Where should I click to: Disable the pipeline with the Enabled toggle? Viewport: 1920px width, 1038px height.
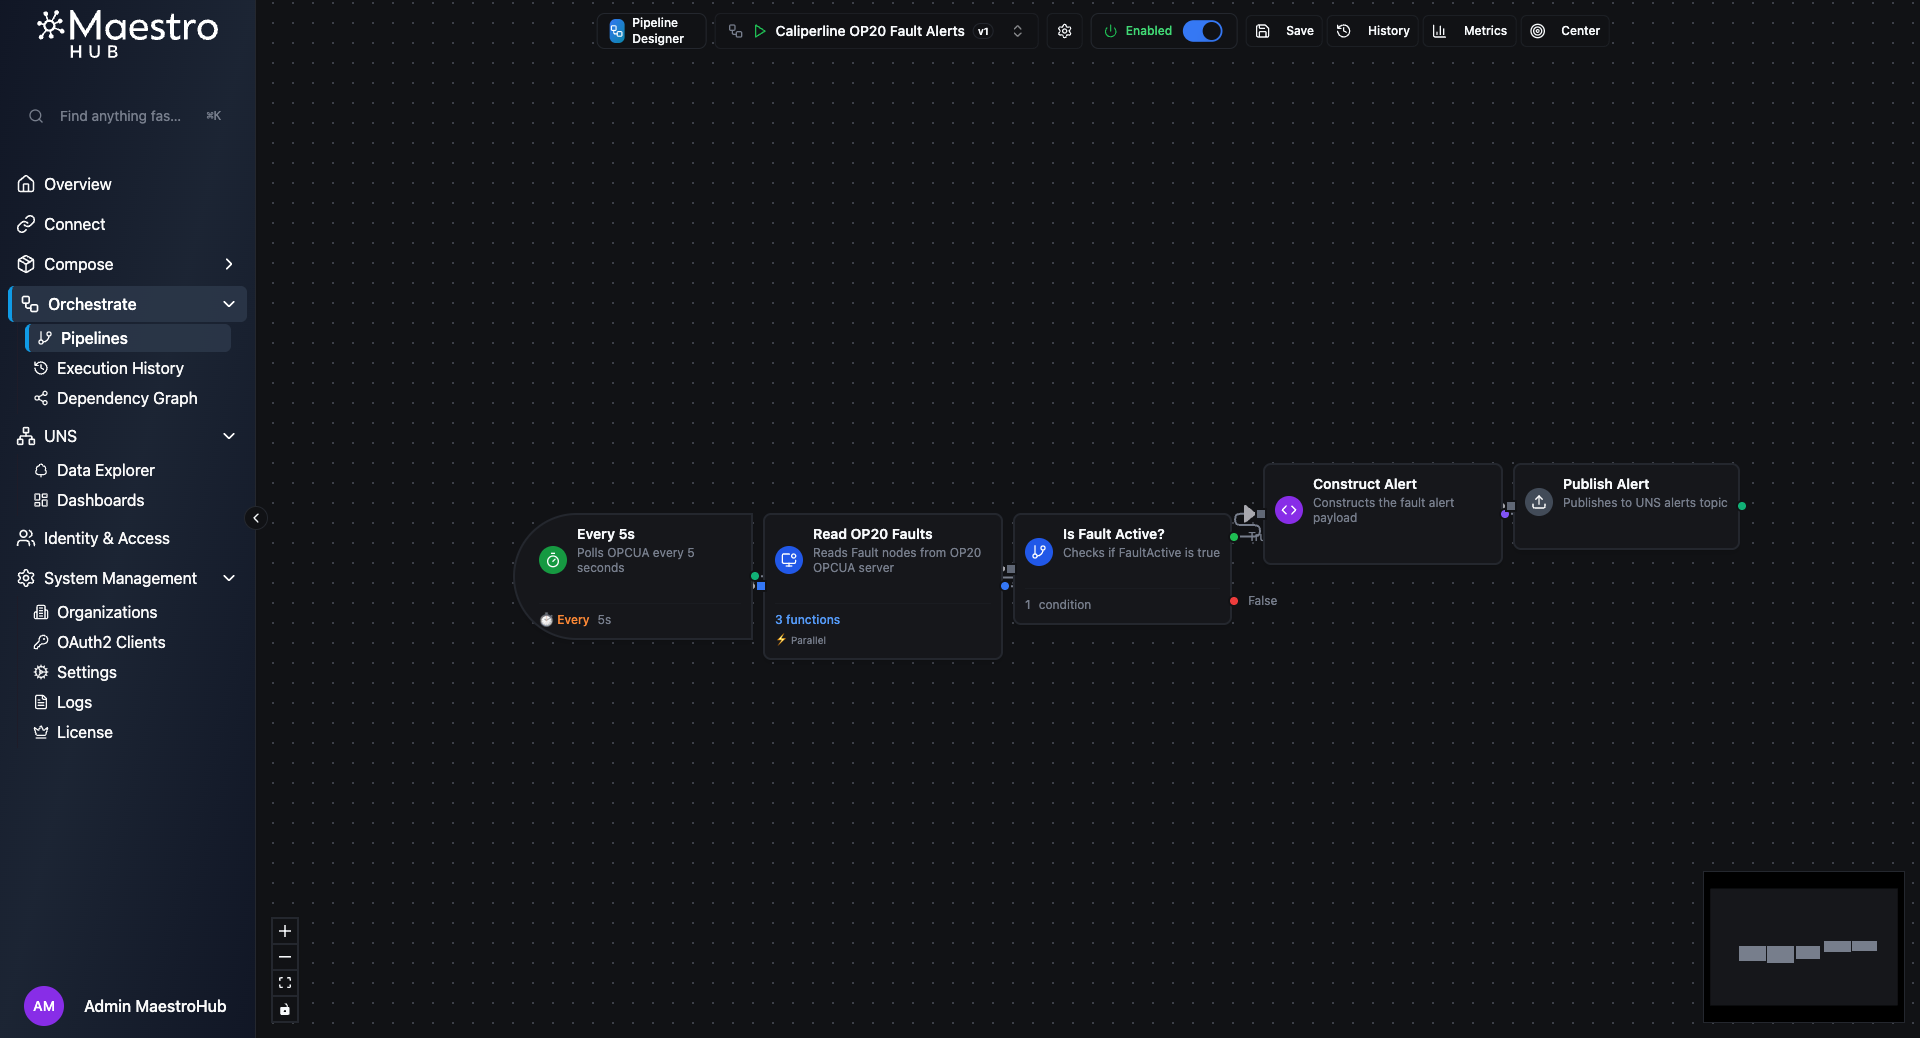click(x=1203, y=31)
